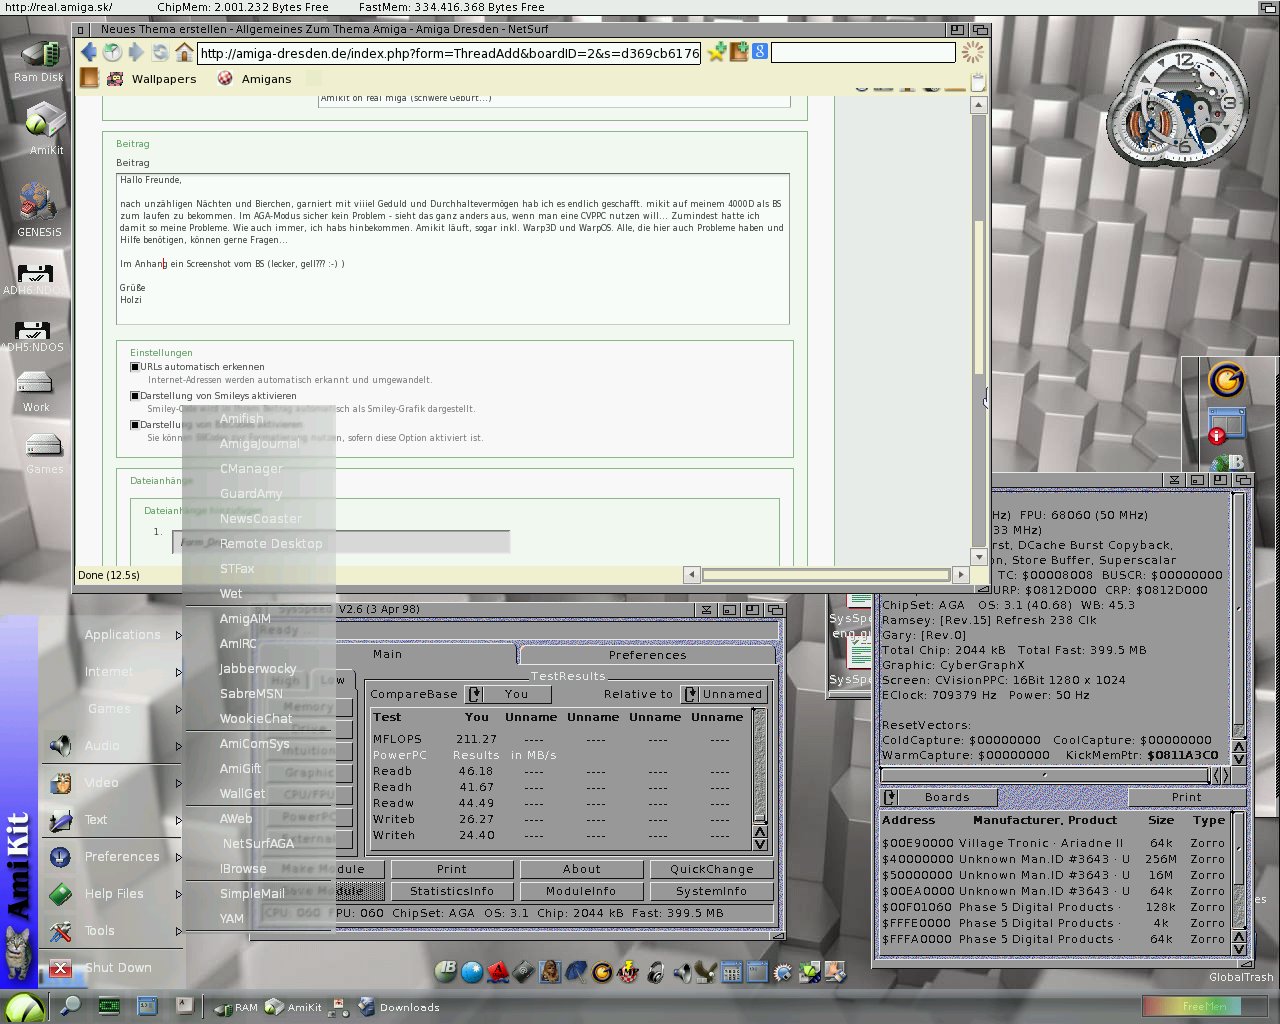Click the NetSurf horizontal scrollbar
Viewport: 1280px width, 1024px height.
(825, 575)
